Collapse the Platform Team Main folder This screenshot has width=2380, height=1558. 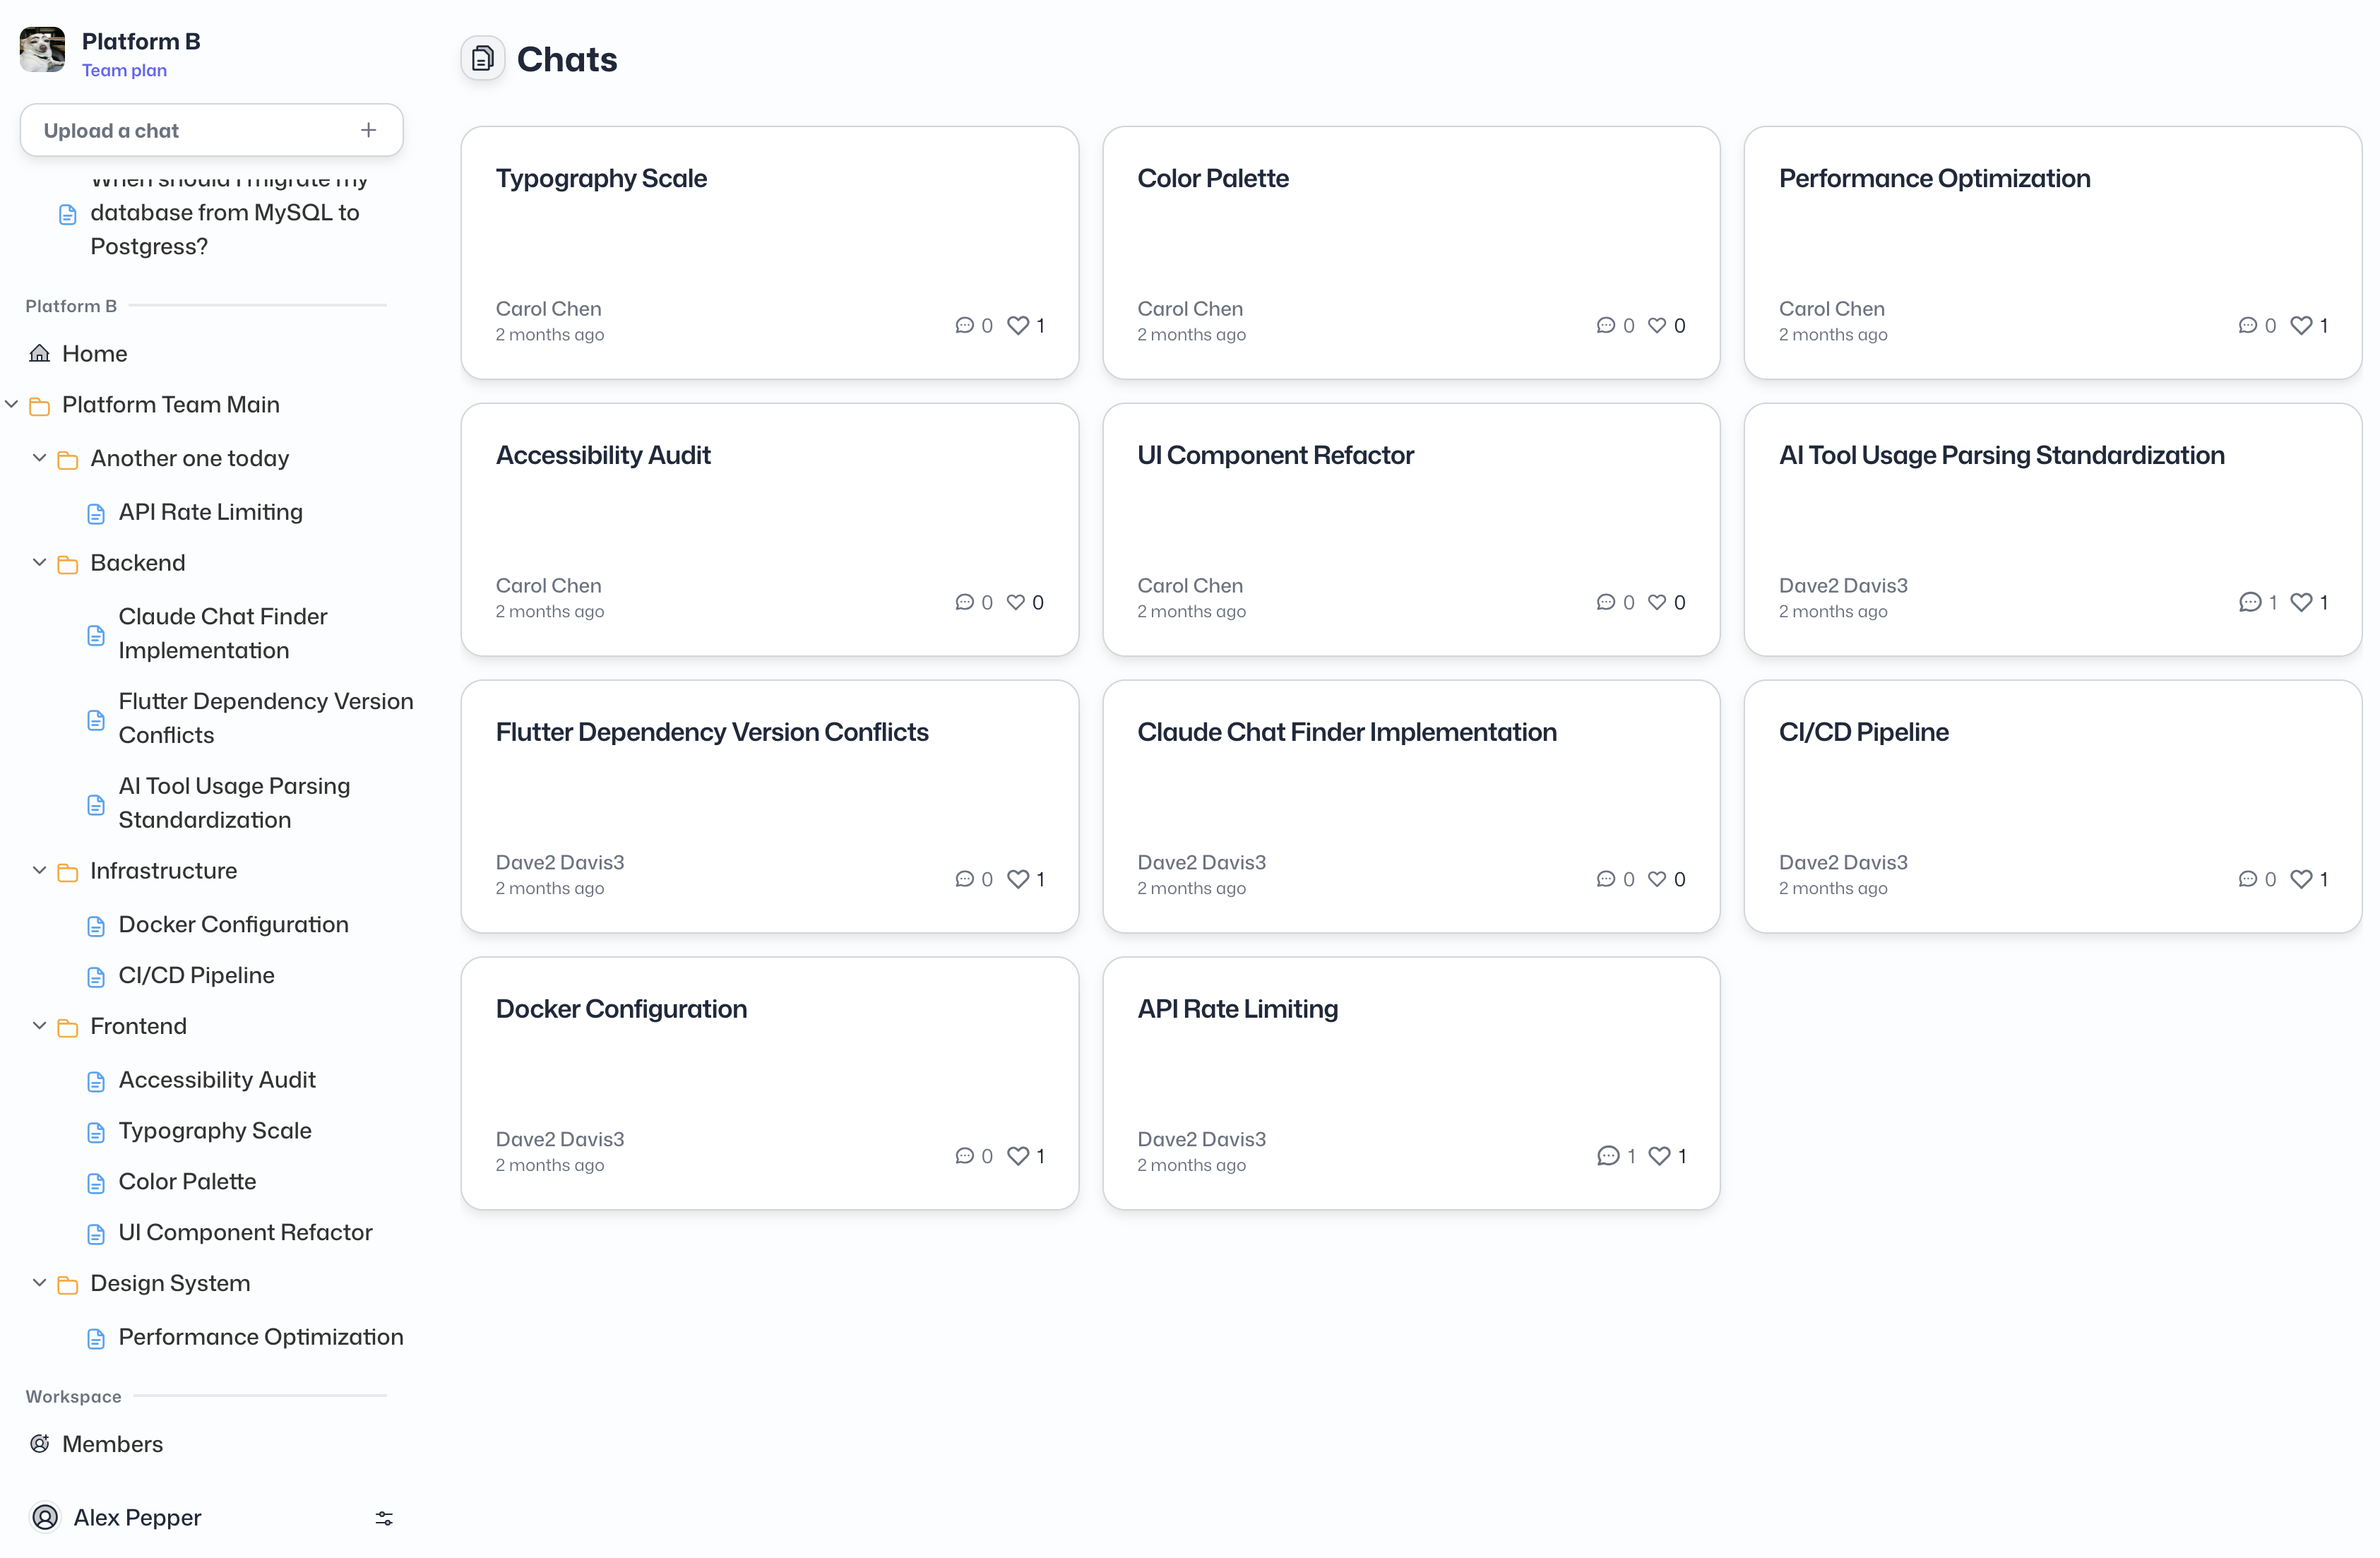point(11,404)
